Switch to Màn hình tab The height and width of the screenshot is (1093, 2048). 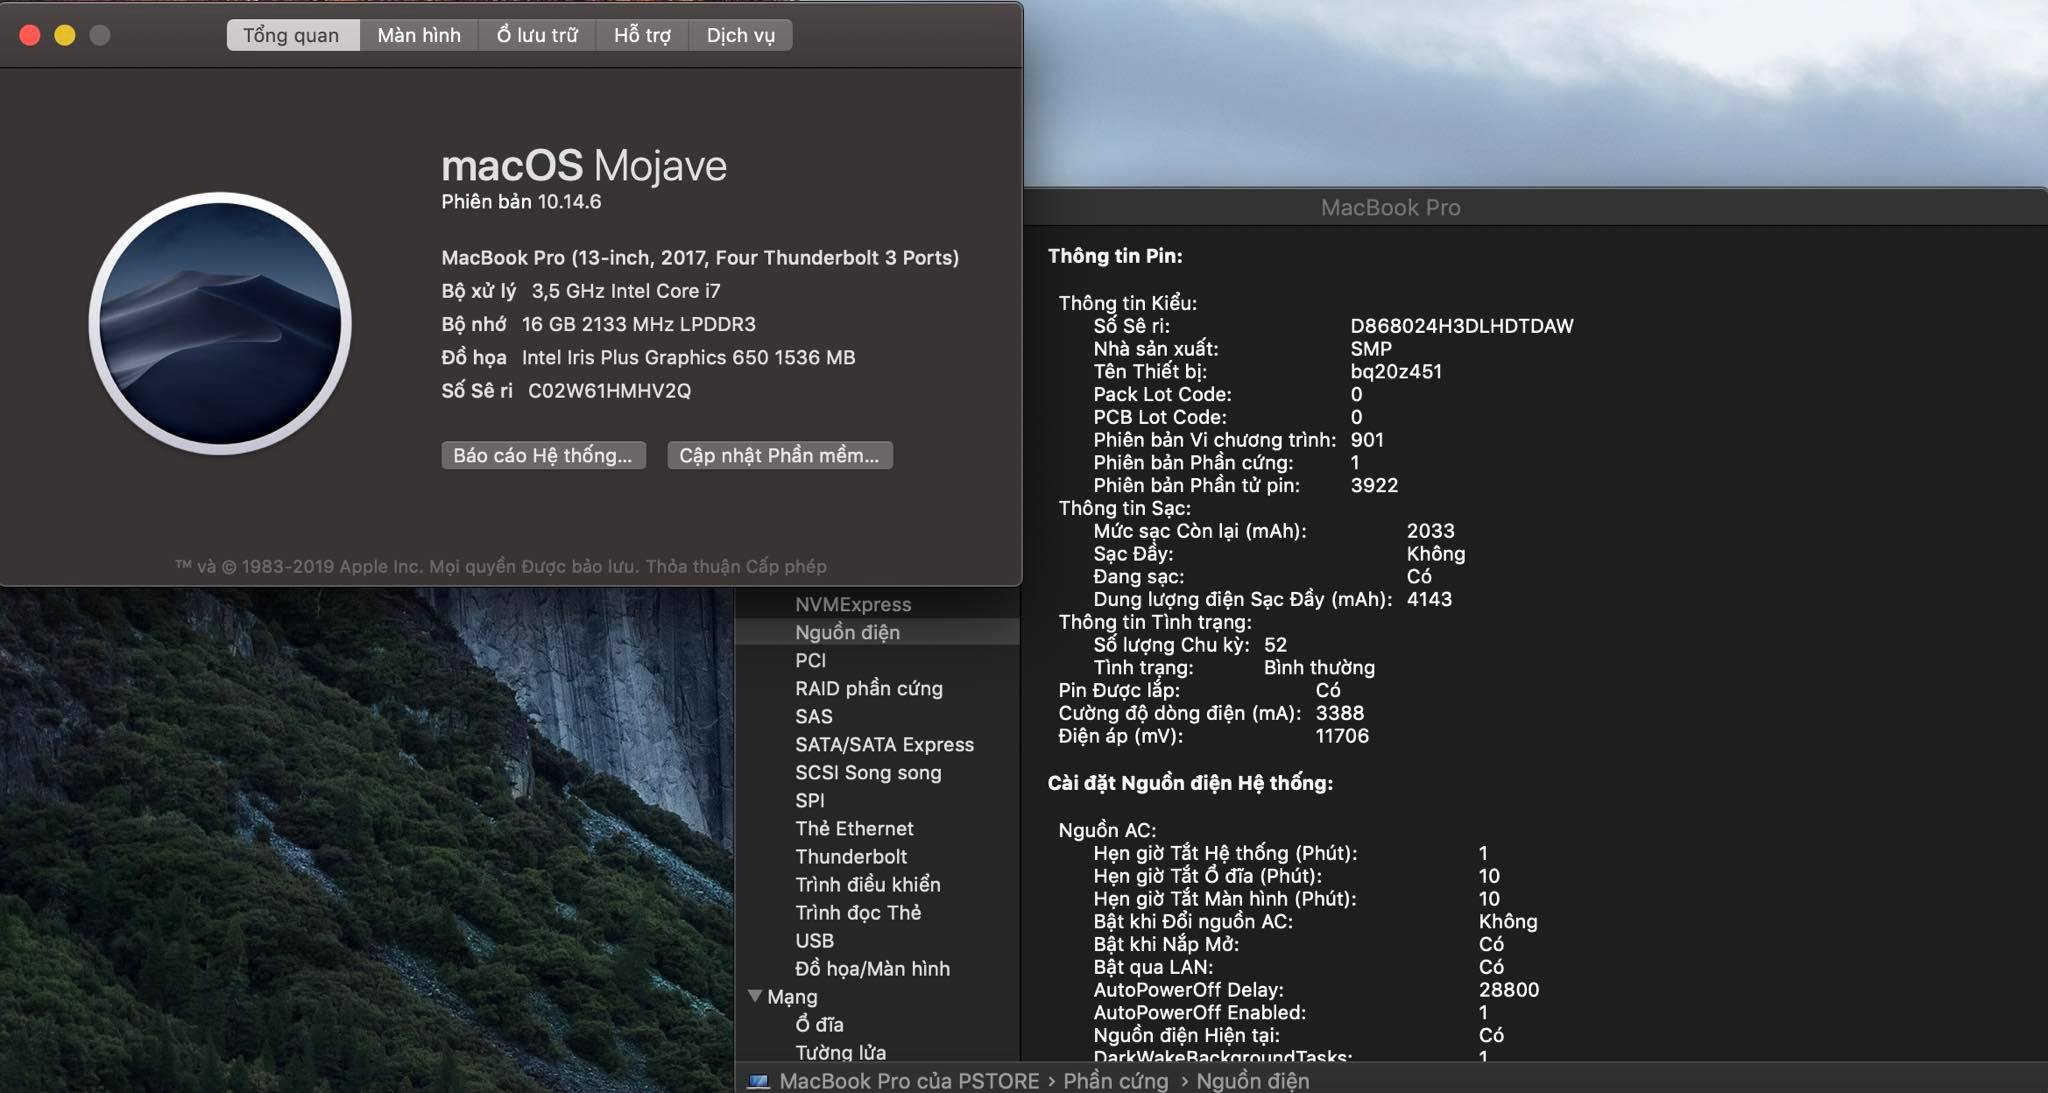tap(418, 35)
